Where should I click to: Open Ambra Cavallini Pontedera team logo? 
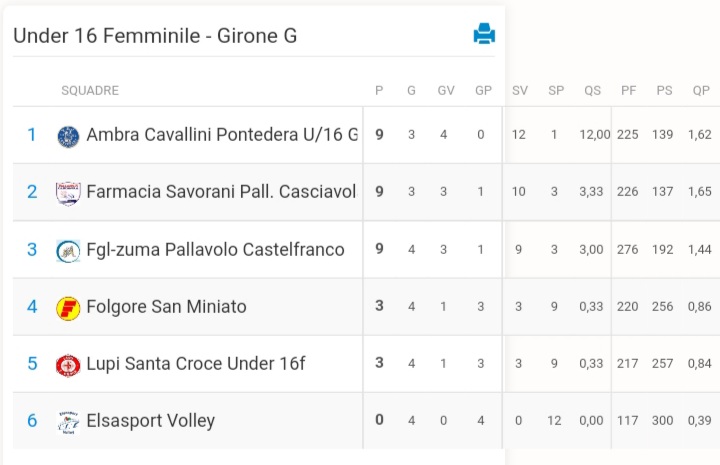pos(68,137)
